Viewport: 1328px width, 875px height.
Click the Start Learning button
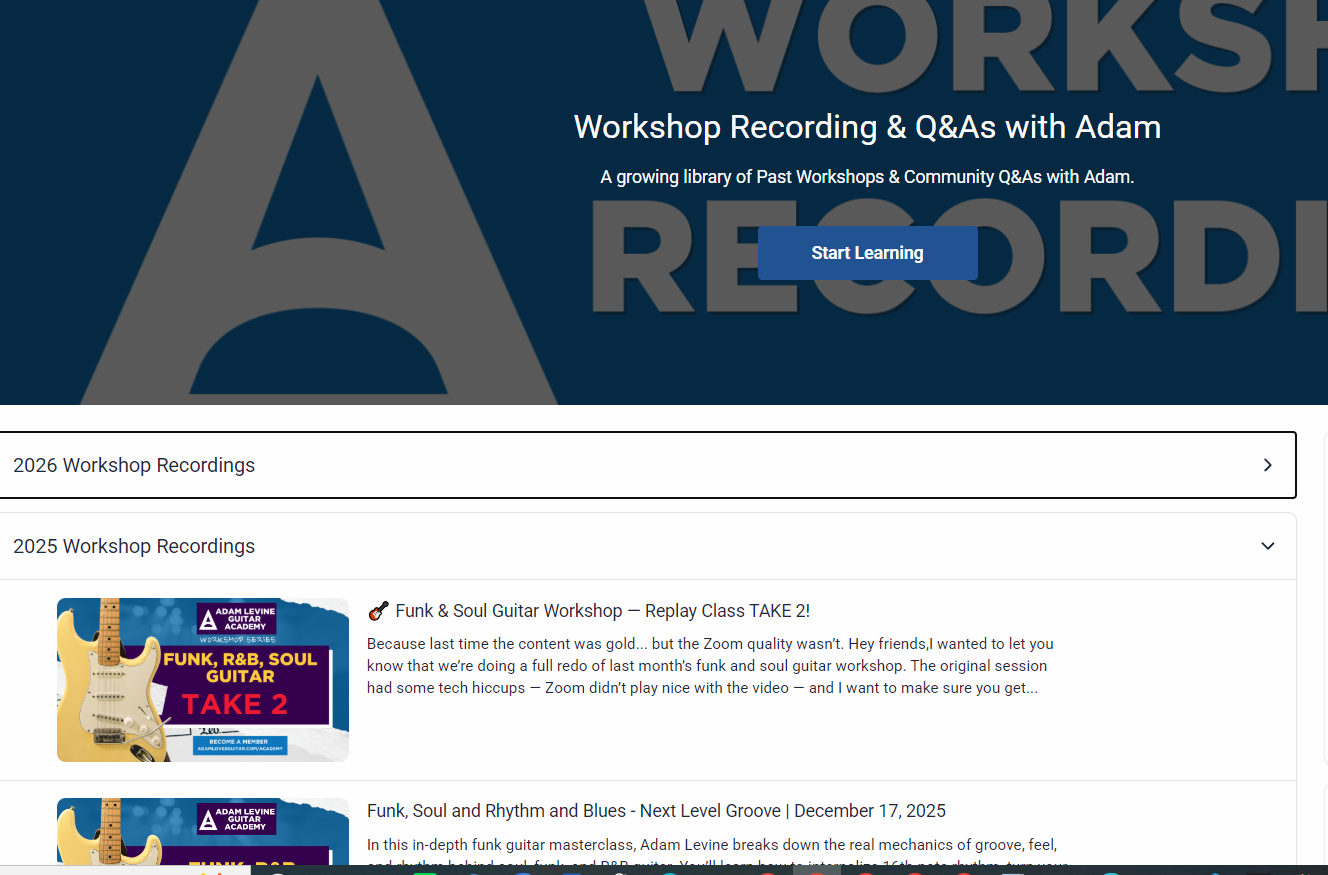point(867,253)
